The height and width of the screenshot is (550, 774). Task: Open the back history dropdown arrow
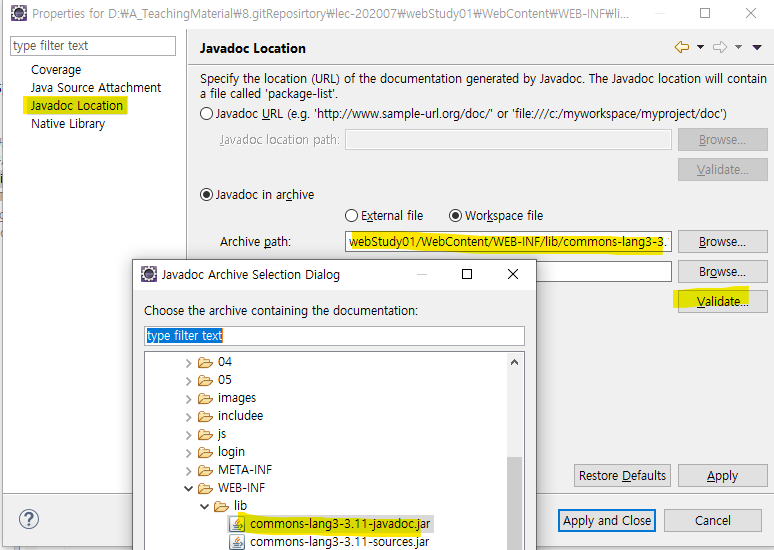[700, 47]
